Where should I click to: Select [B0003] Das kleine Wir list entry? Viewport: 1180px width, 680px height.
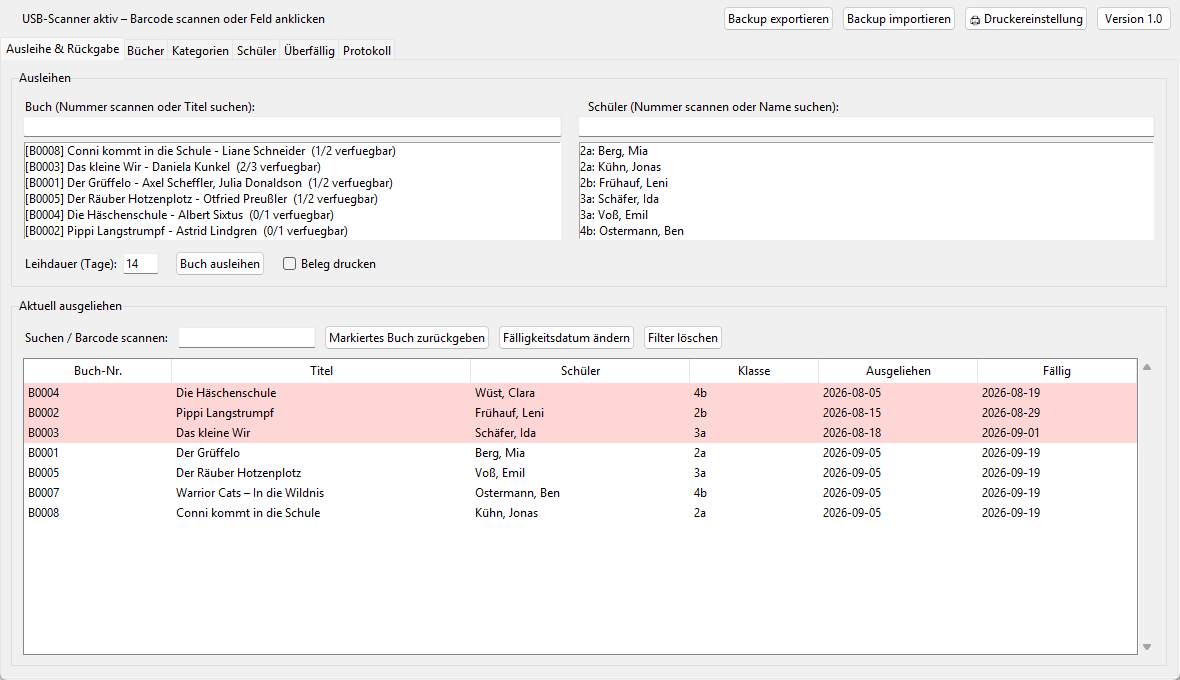(292, 167)
